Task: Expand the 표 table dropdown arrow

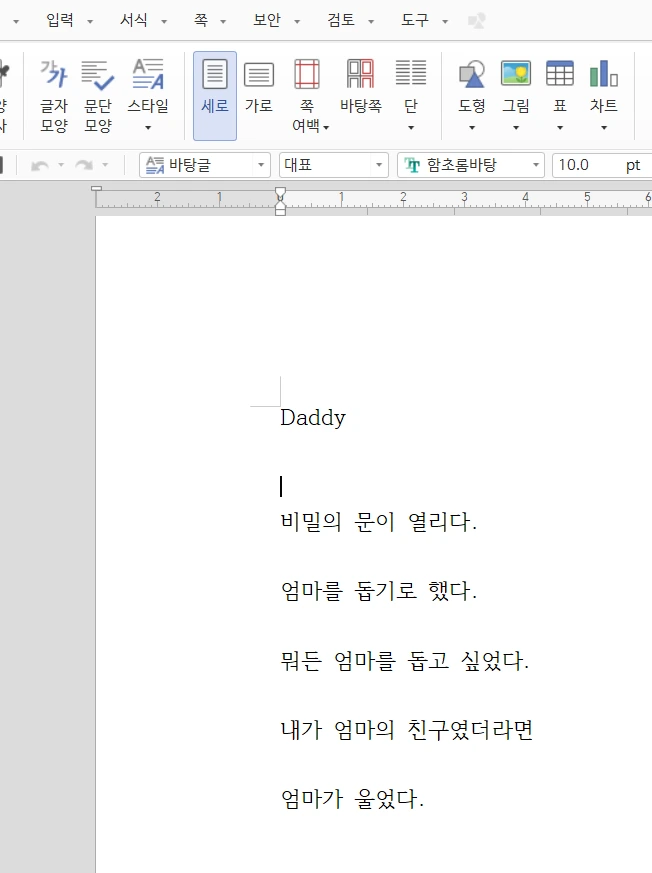Action: (x=560, y=128)
